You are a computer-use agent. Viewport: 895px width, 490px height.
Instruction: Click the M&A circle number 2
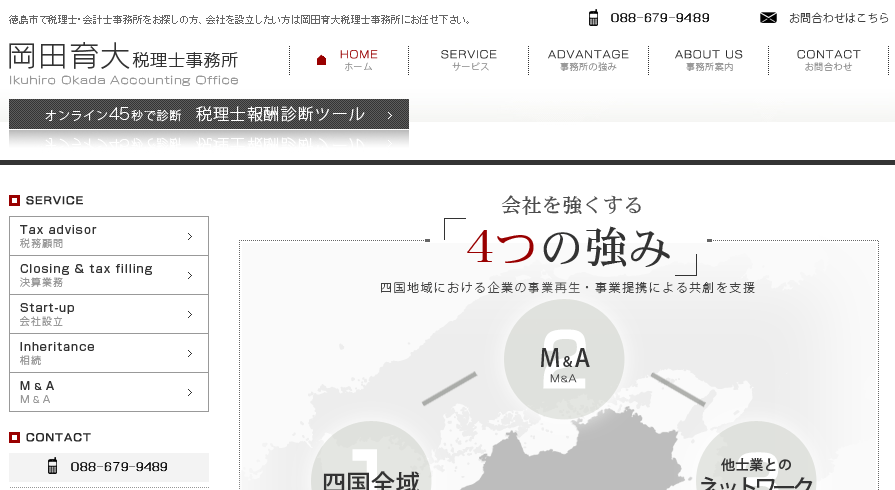point(564,359)
